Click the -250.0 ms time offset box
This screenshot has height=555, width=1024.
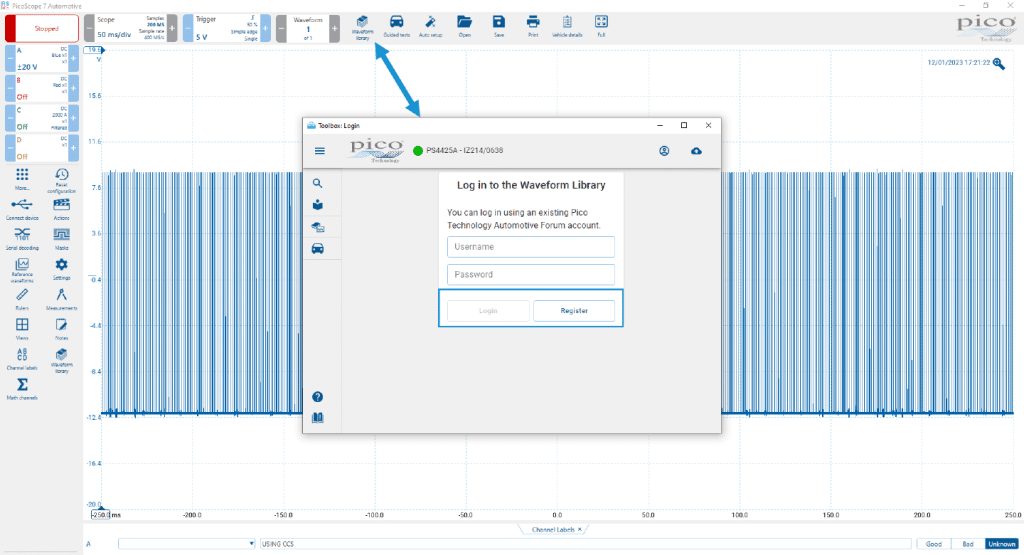pos(101,515)
